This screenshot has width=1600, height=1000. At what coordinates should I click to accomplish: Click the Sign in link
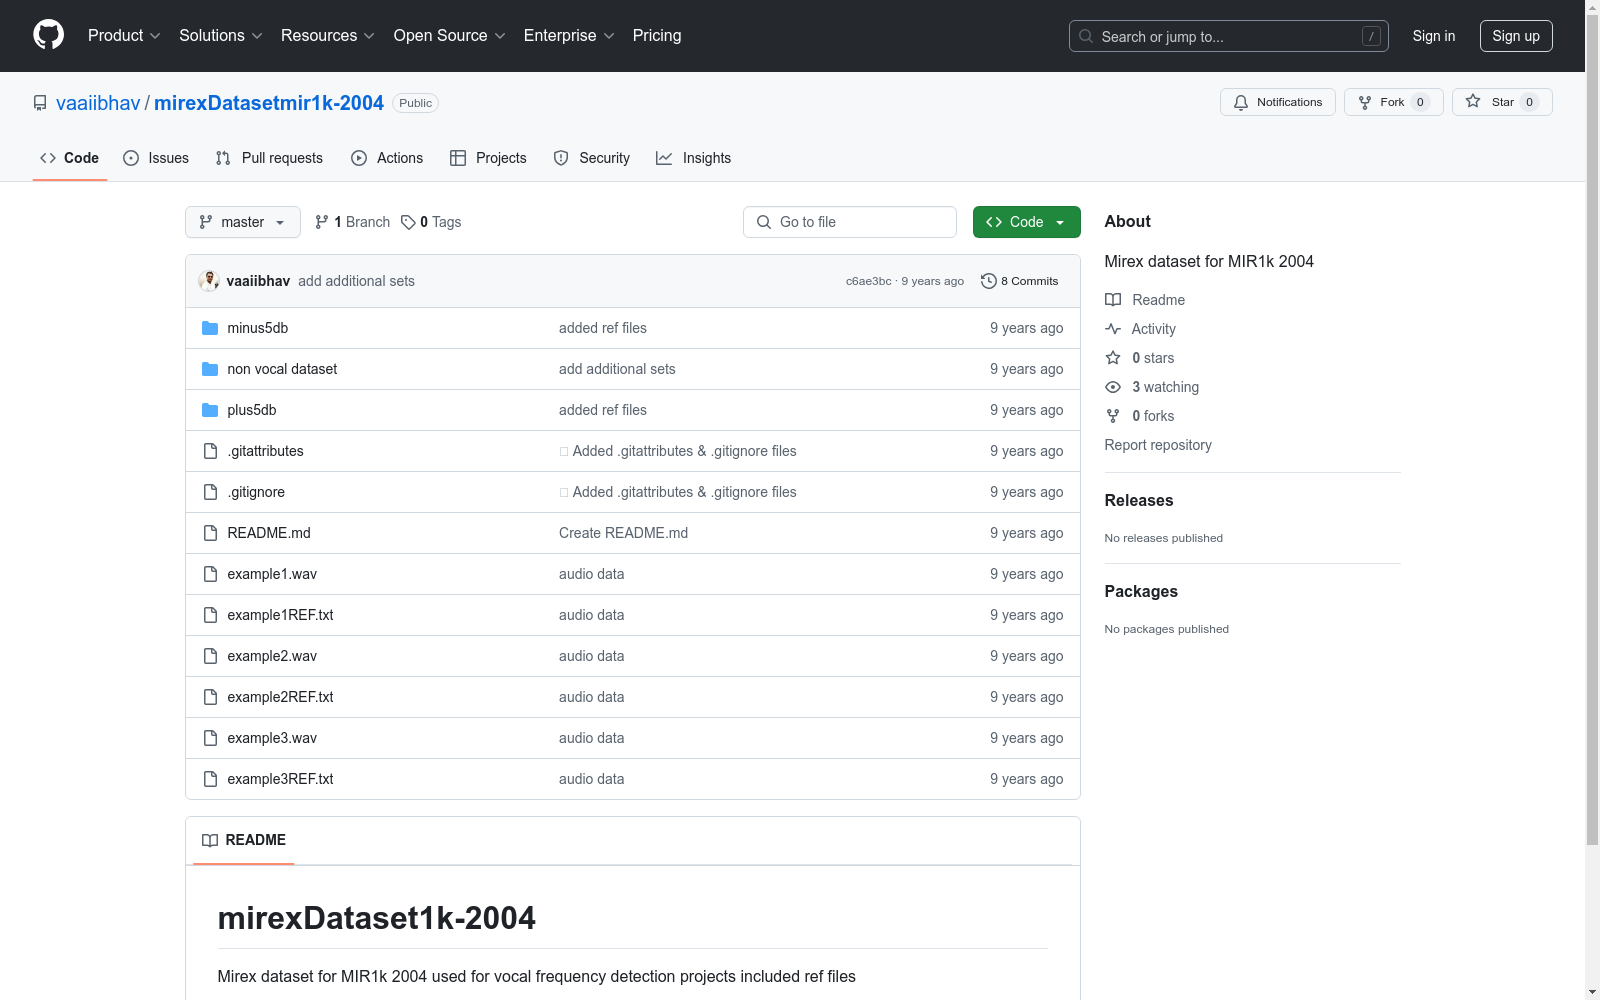pos(1433,36)
